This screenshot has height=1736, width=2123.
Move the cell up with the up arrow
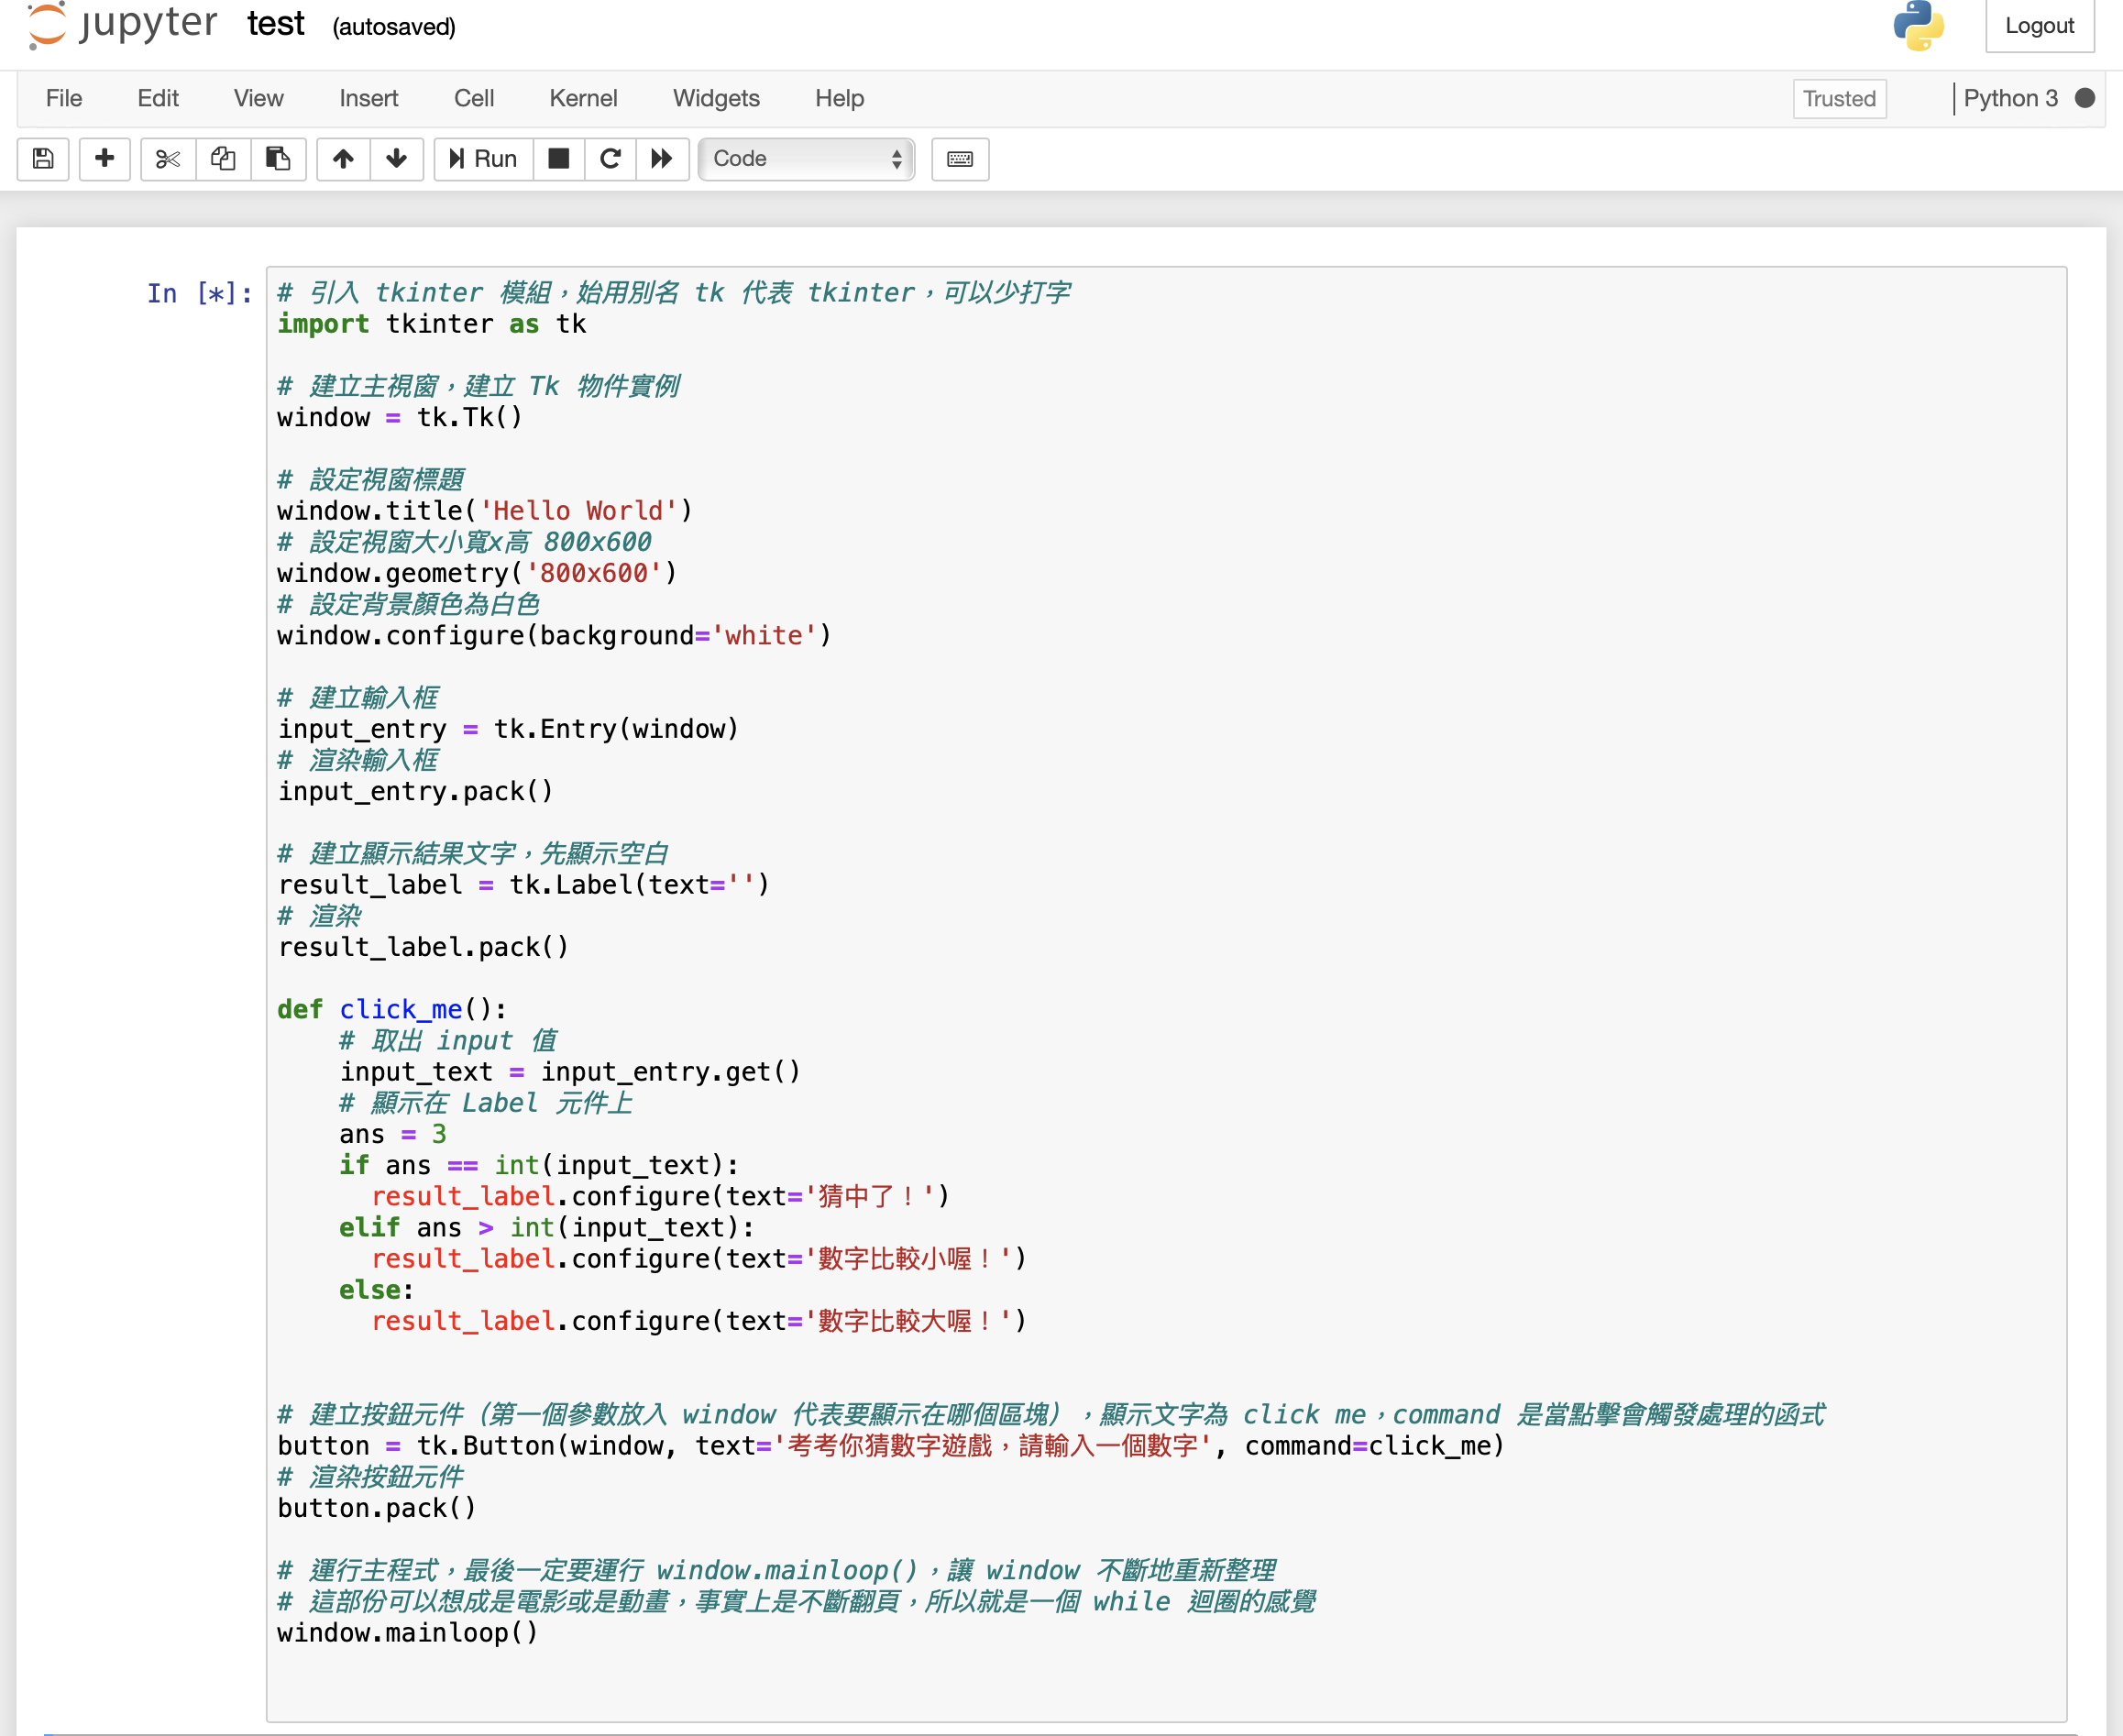click(343, 159)
